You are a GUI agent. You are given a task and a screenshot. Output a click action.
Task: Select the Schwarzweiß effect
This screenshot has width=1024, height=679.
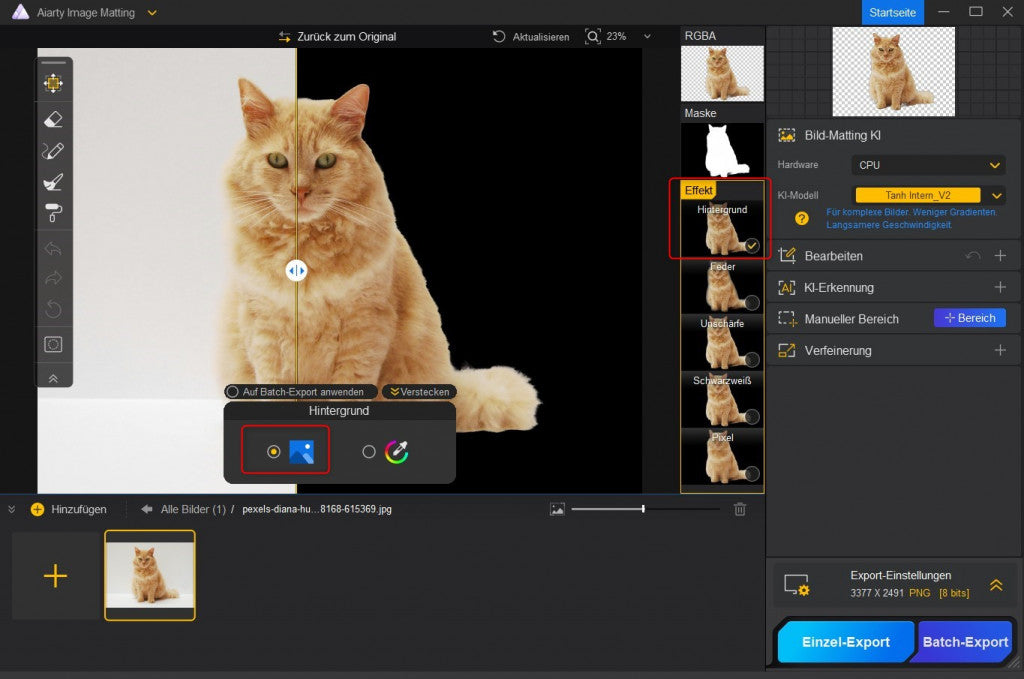click(722, 399)
